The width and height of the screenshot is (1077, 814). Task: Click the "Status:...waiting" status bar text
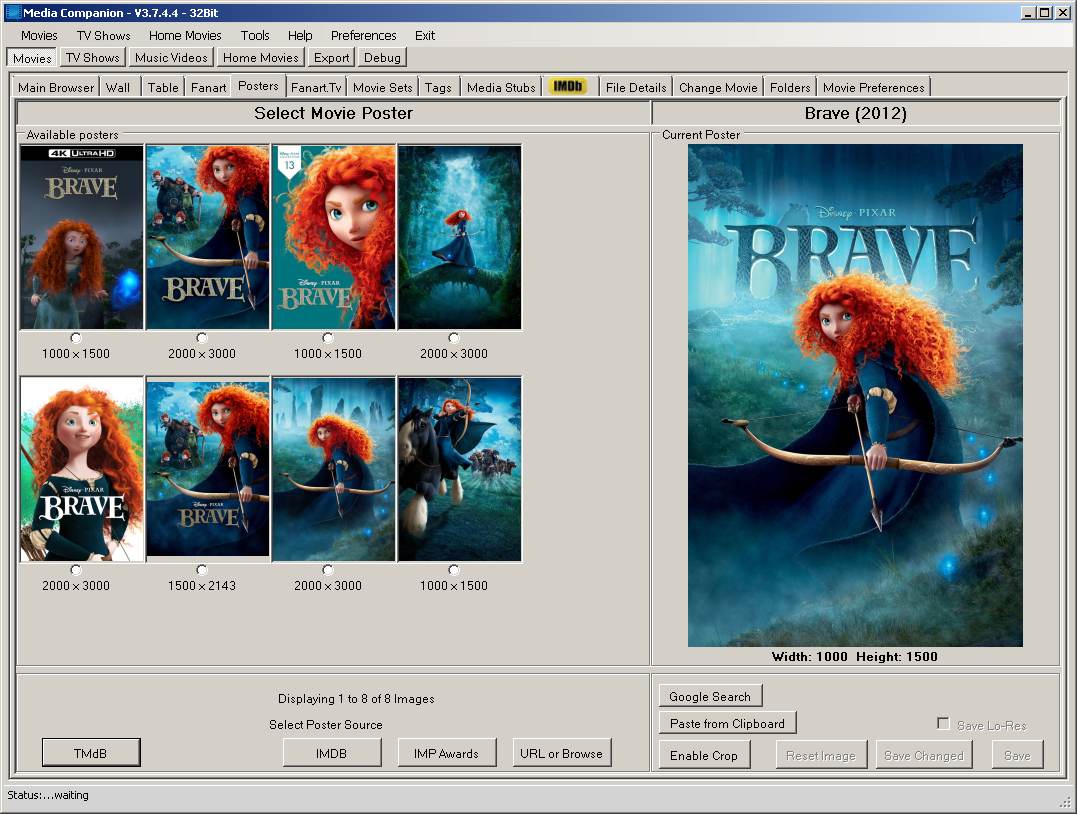pos(48,795)
